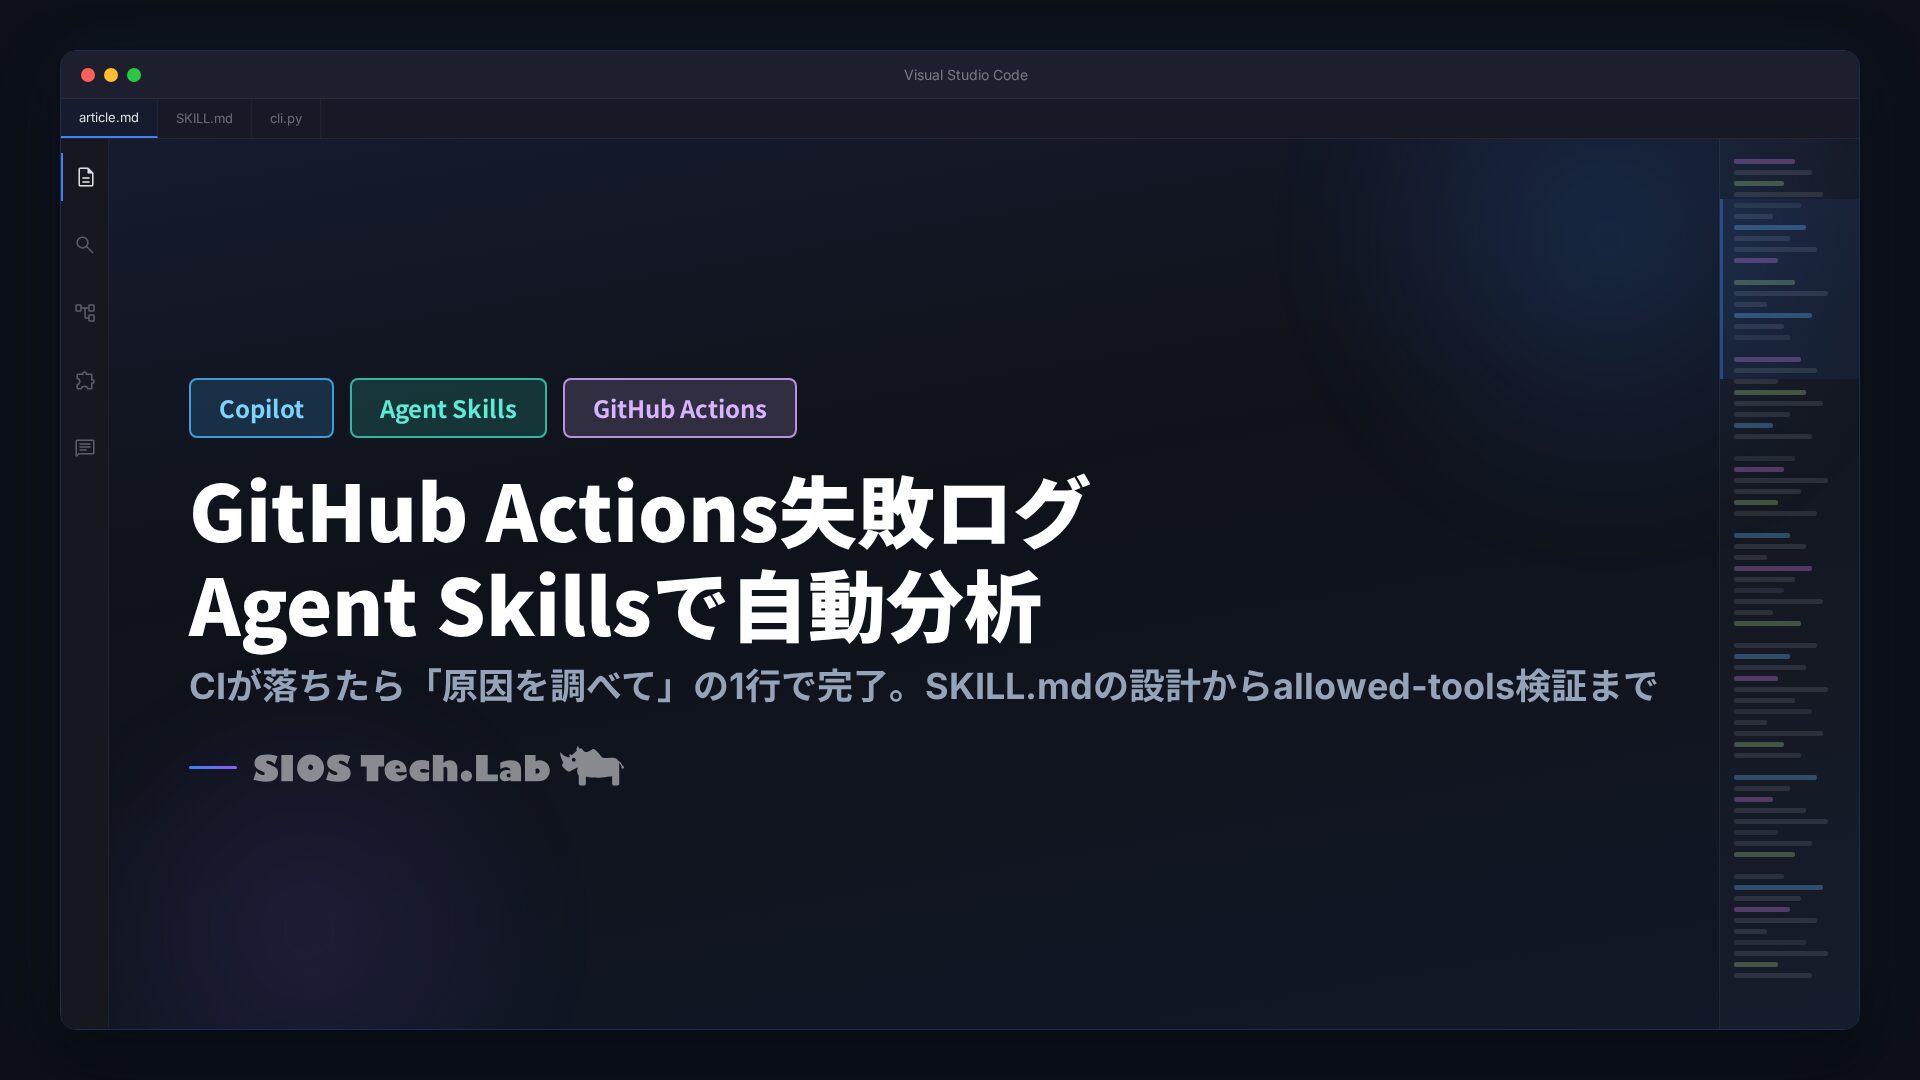Click the yellow minimize window dot
The height and width of the screenshot is (1080, 1920).
click(111, 75)
